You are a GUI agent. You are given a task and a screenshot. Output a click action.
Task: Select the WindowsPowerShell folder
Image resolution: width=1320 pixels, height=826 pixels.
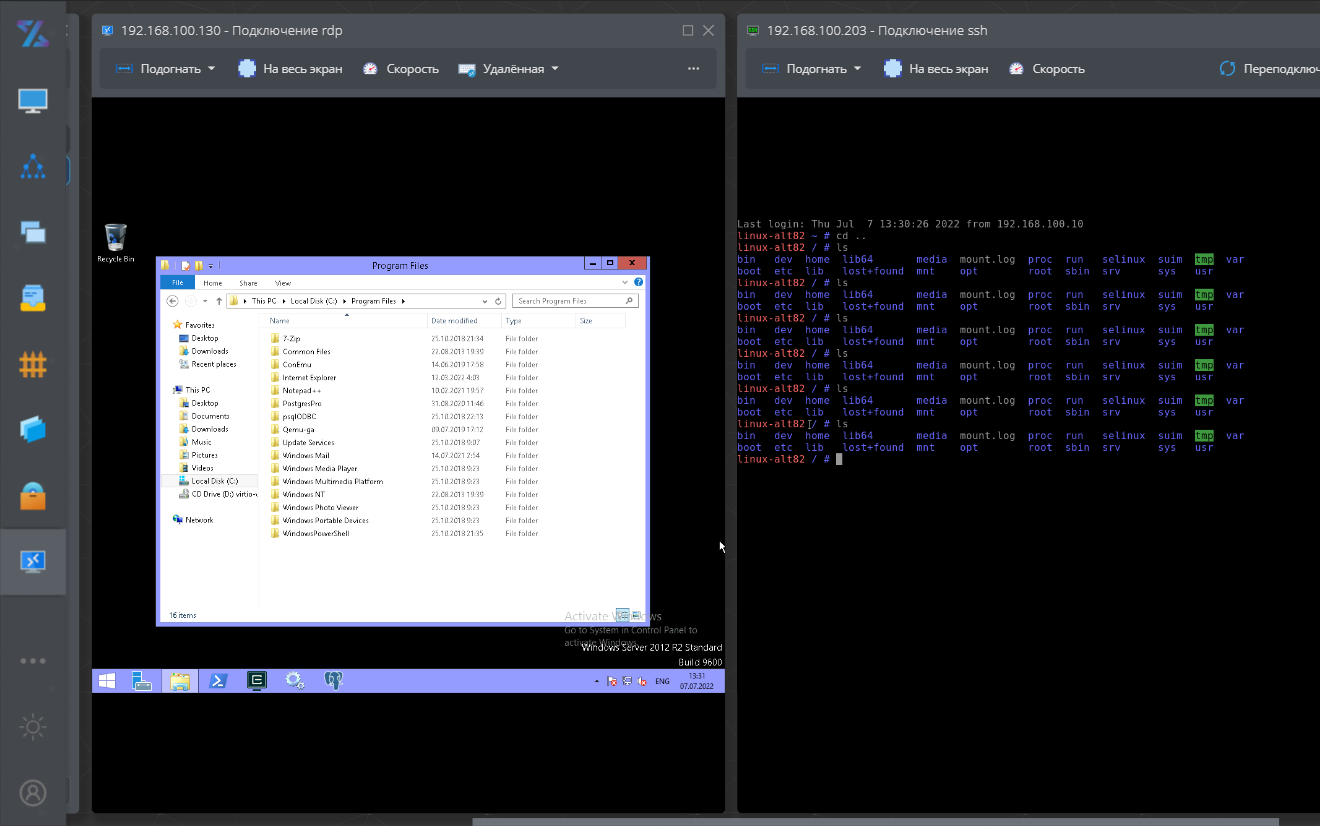(x=309, y=533)
